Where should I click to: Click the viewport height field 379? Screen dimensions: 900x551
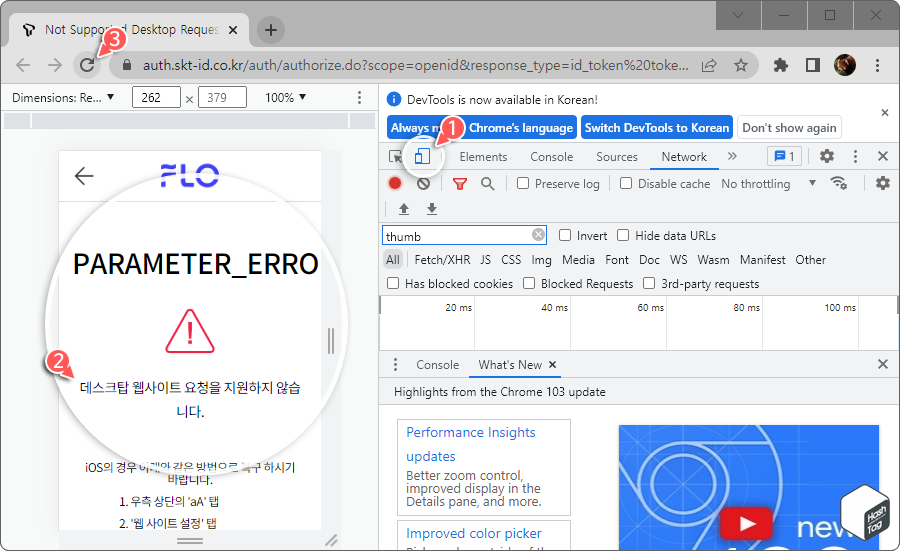pyautogui.click(x=222, y=98)
